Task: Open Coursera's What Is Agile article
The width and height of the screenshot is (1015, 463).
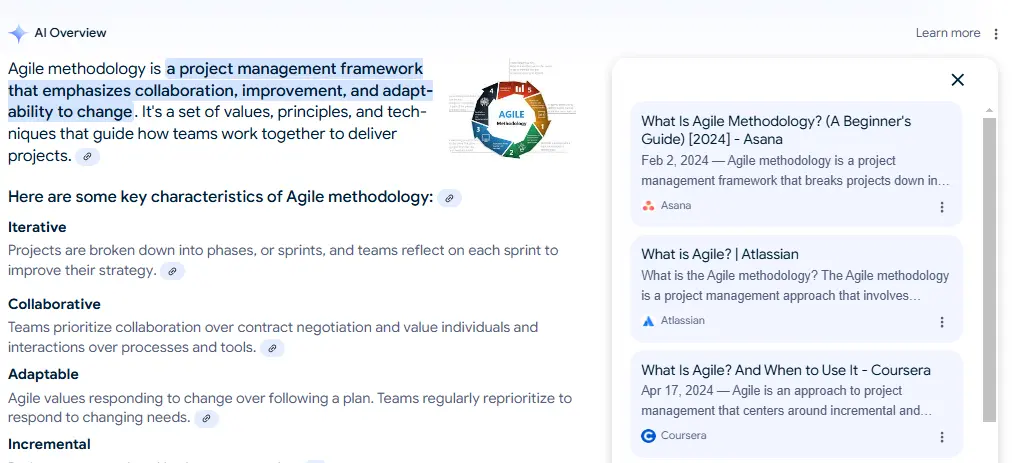Action: pos(785,370)
